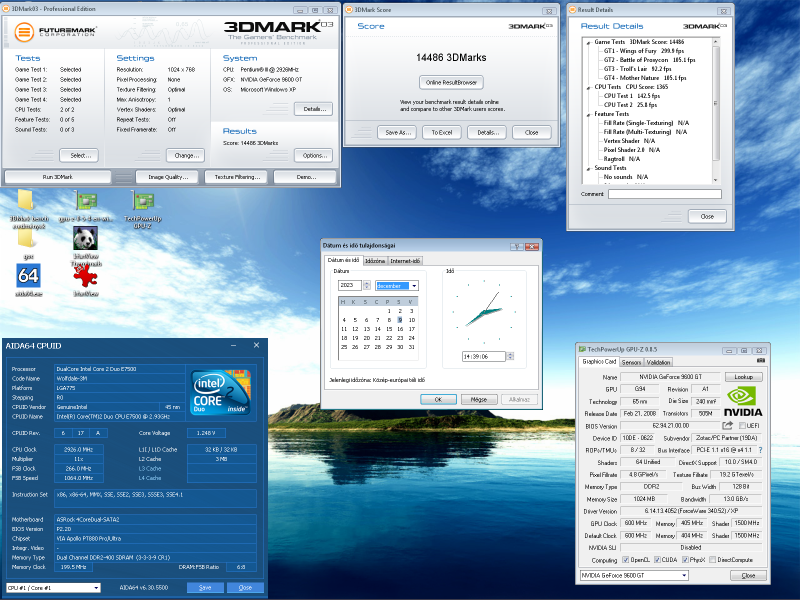Minimize the AIDA64 CPUID window
800x600 pixels.
[233, 345]
